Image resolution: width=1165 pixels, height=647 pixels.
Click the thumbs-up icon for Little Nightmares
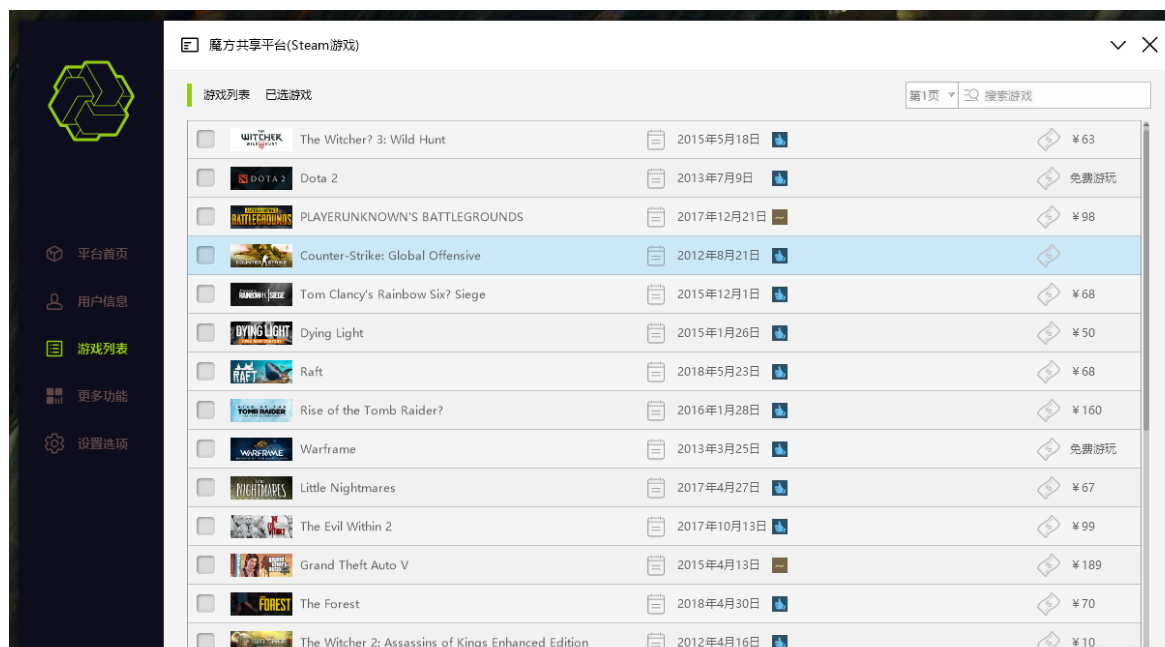[x=779, y=488]
